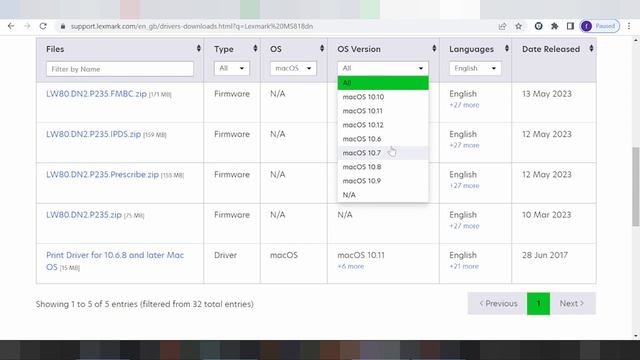Click the scrollbar up arrow
640x360 pixels.
(x=636, y=40)
